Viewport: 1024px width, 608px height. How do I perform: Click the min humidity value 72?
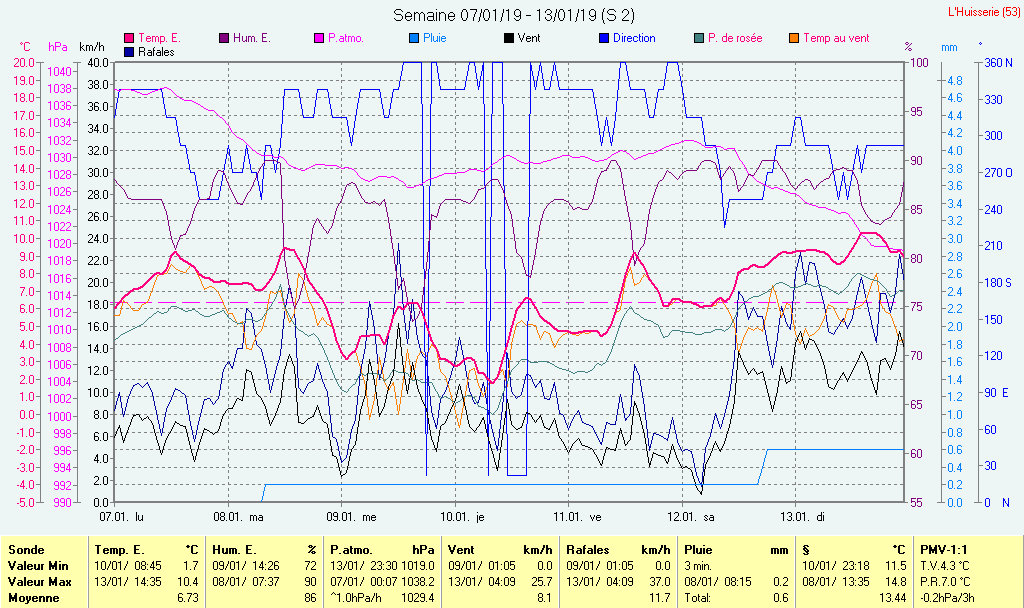click(310, 566)
